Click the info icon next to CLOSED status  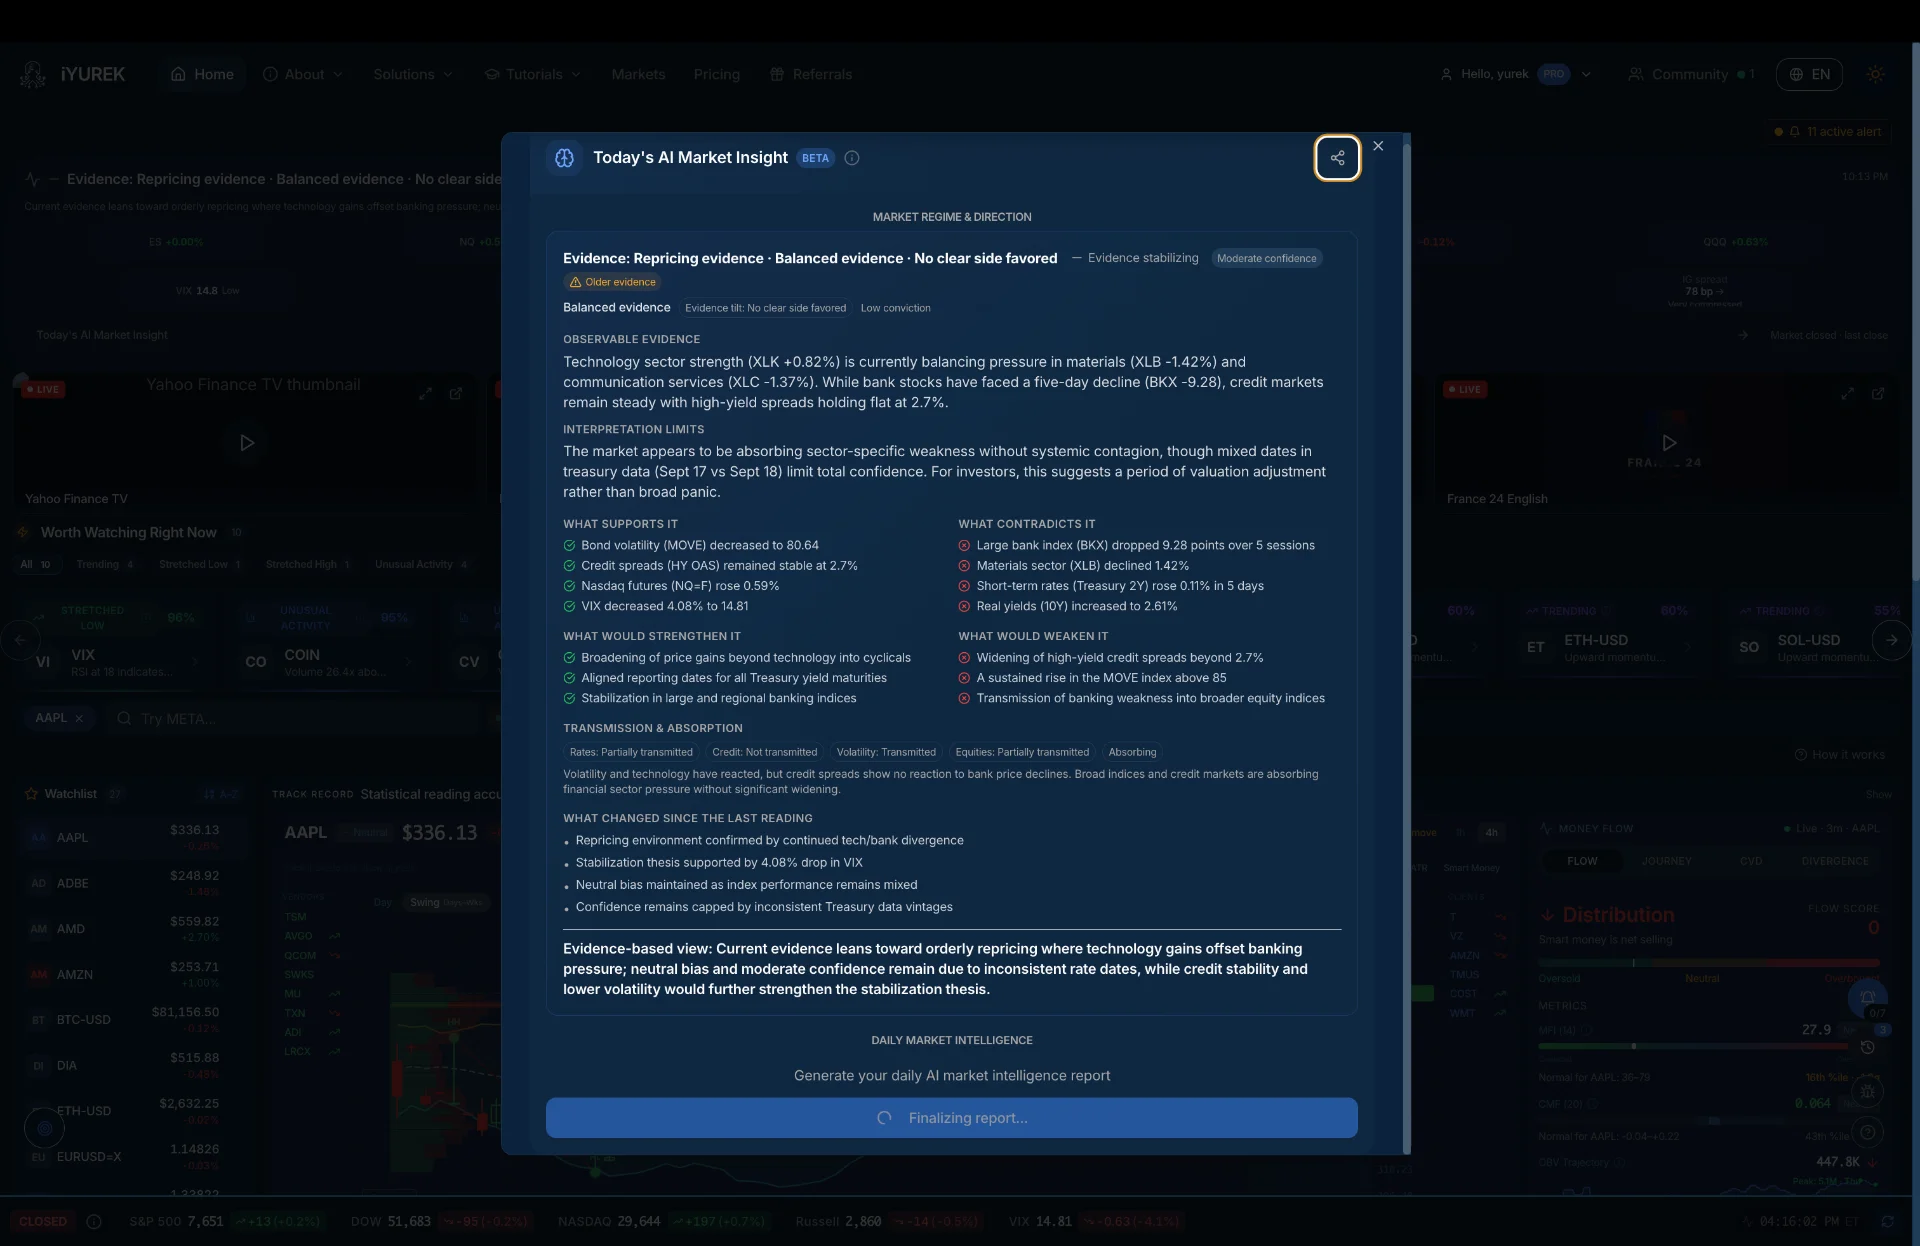(94, 1222)
